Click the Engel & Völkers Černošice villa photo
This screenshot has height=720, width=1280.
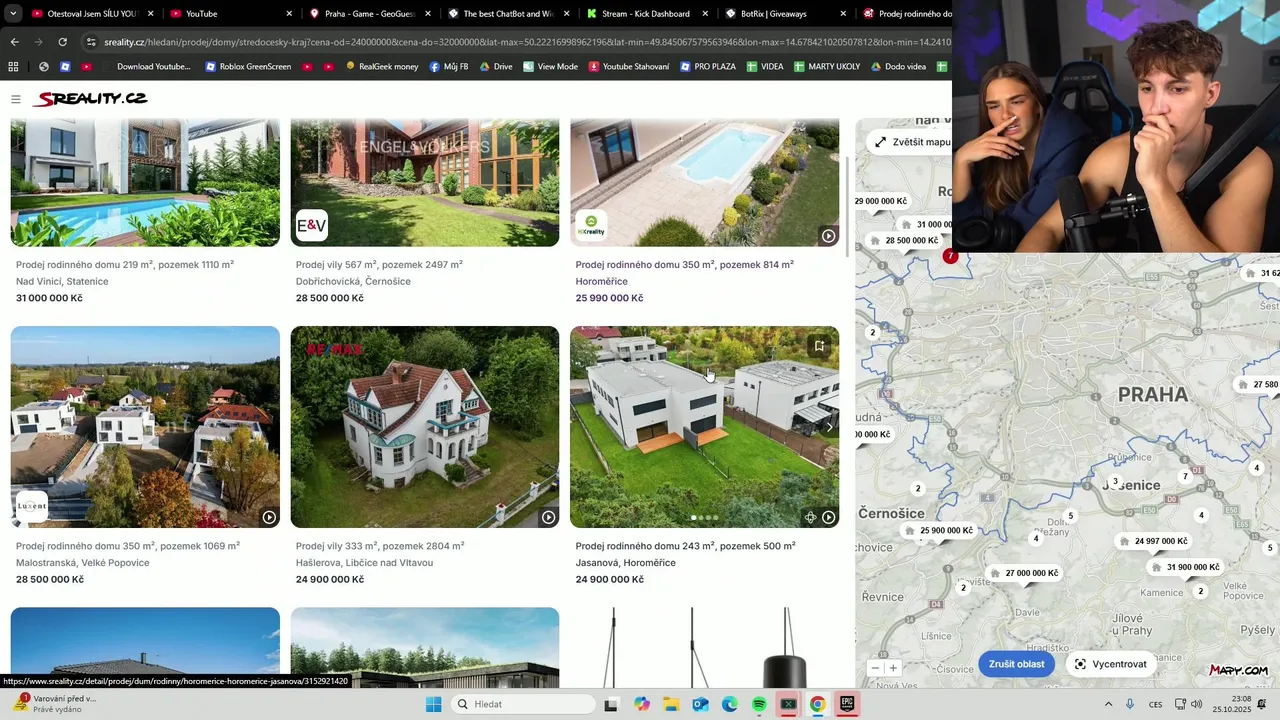[x=425, y=183]
